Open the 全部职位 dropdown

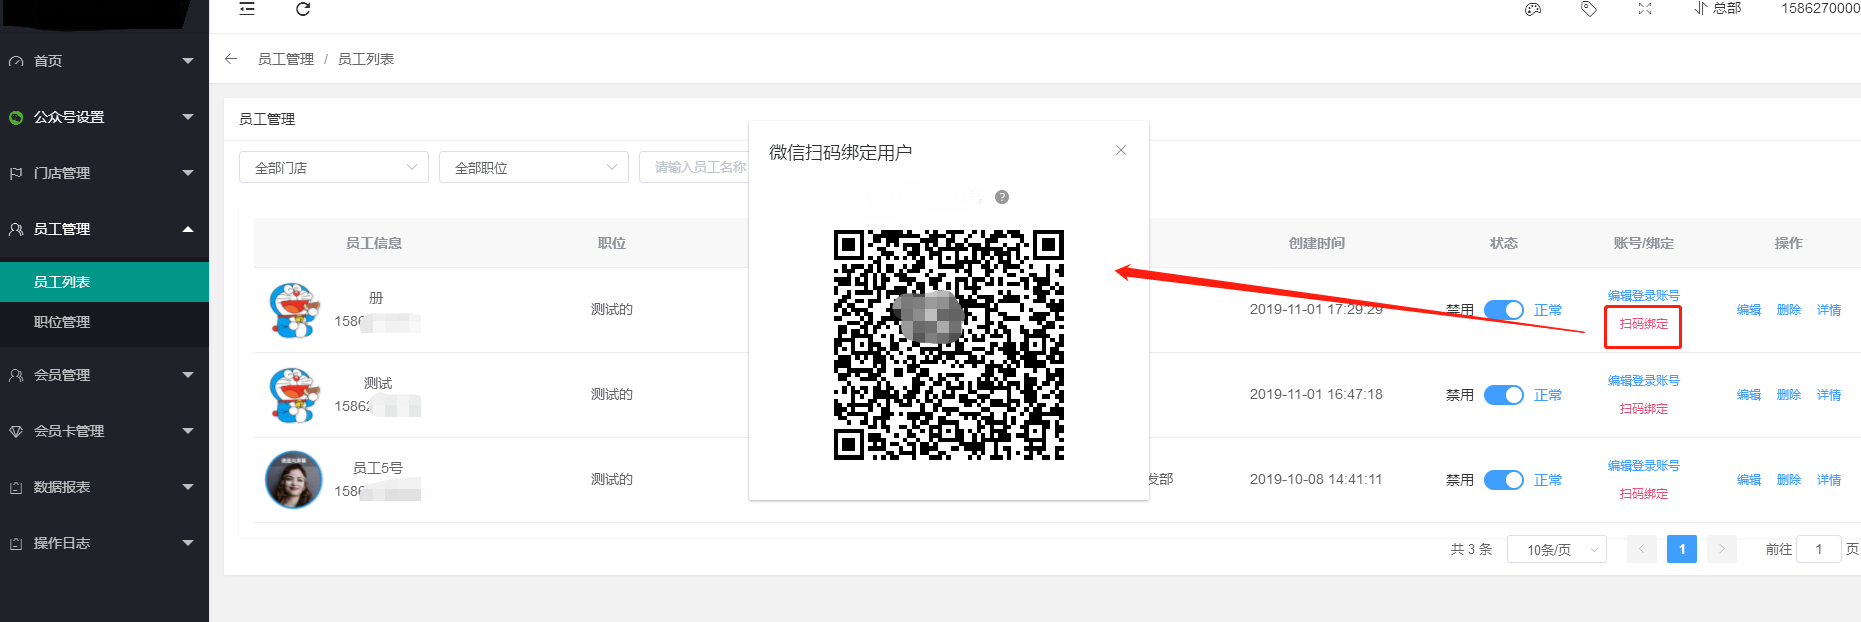click(x=534, y=167)
